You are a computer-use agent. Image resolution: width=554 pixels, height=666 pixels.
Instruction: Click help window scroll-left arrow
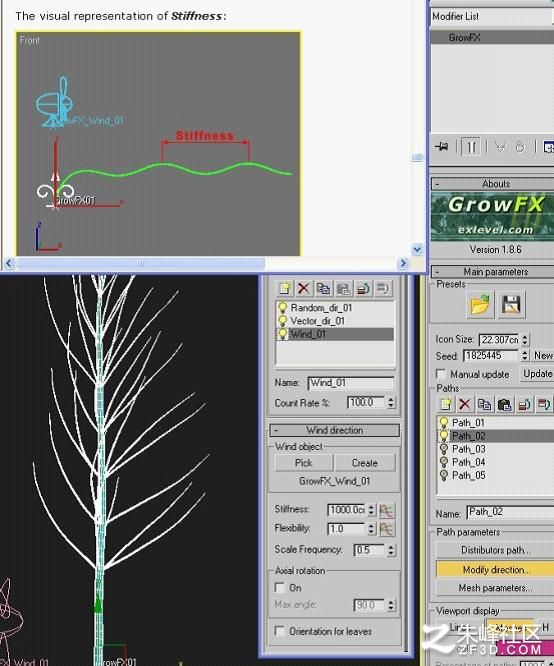click(x=9, y=264)
